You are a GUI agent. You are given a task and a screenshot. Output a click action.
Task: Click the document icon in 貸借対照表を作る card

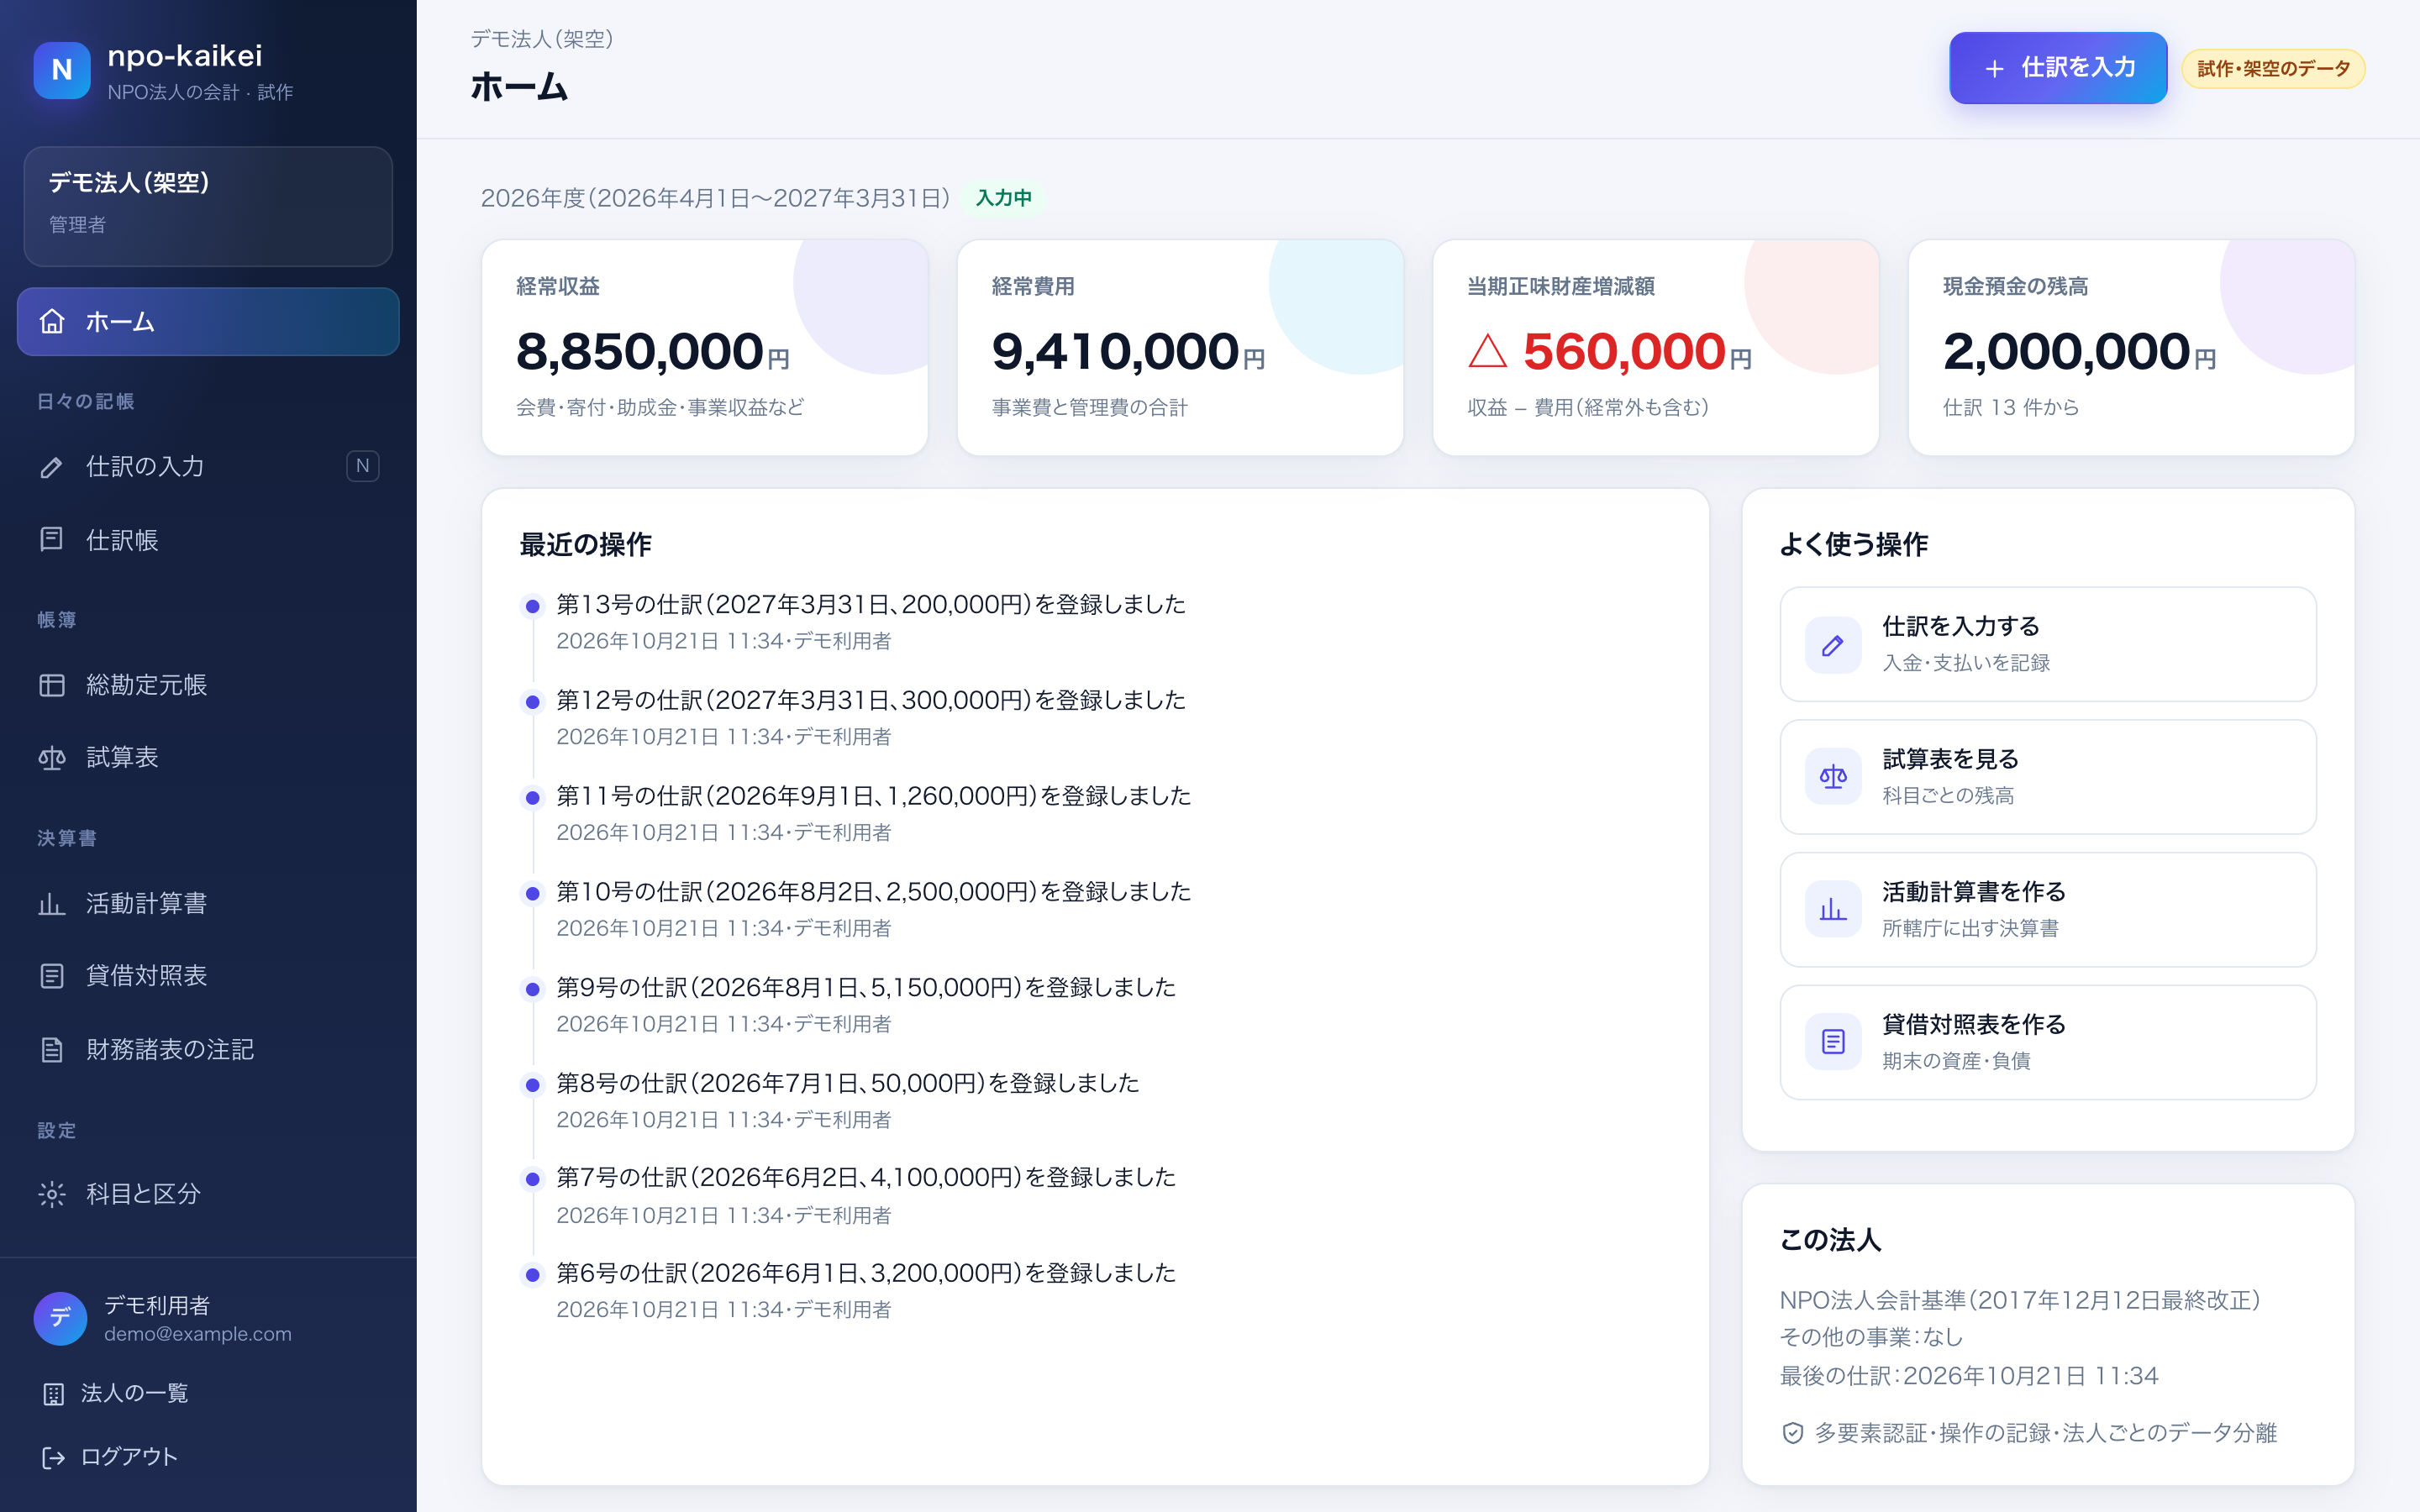1833,1042
